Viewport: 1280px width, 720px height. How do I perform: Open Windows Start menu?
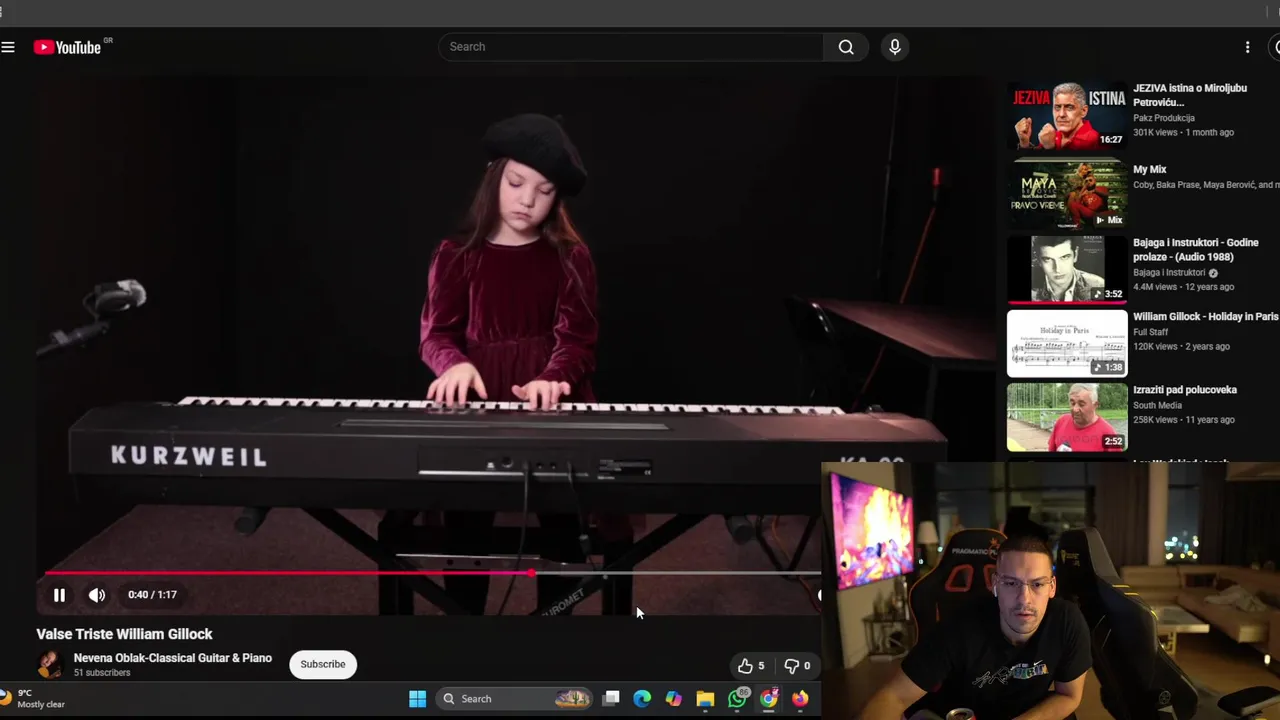coord(418,699)
